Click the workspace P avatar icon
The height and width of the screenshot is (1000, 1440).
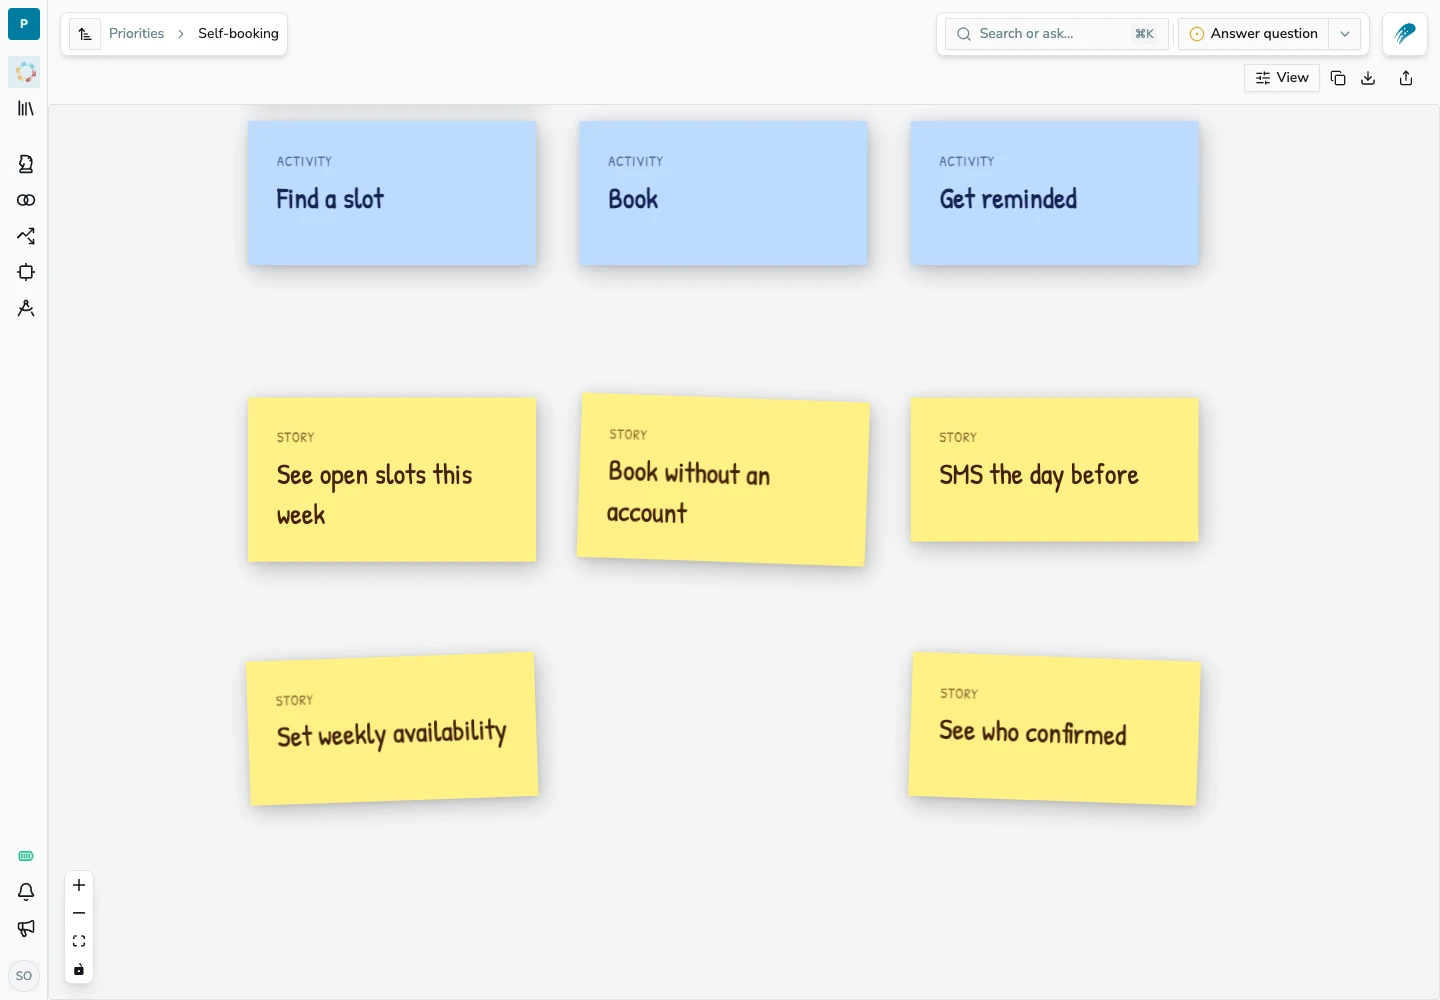24,24
